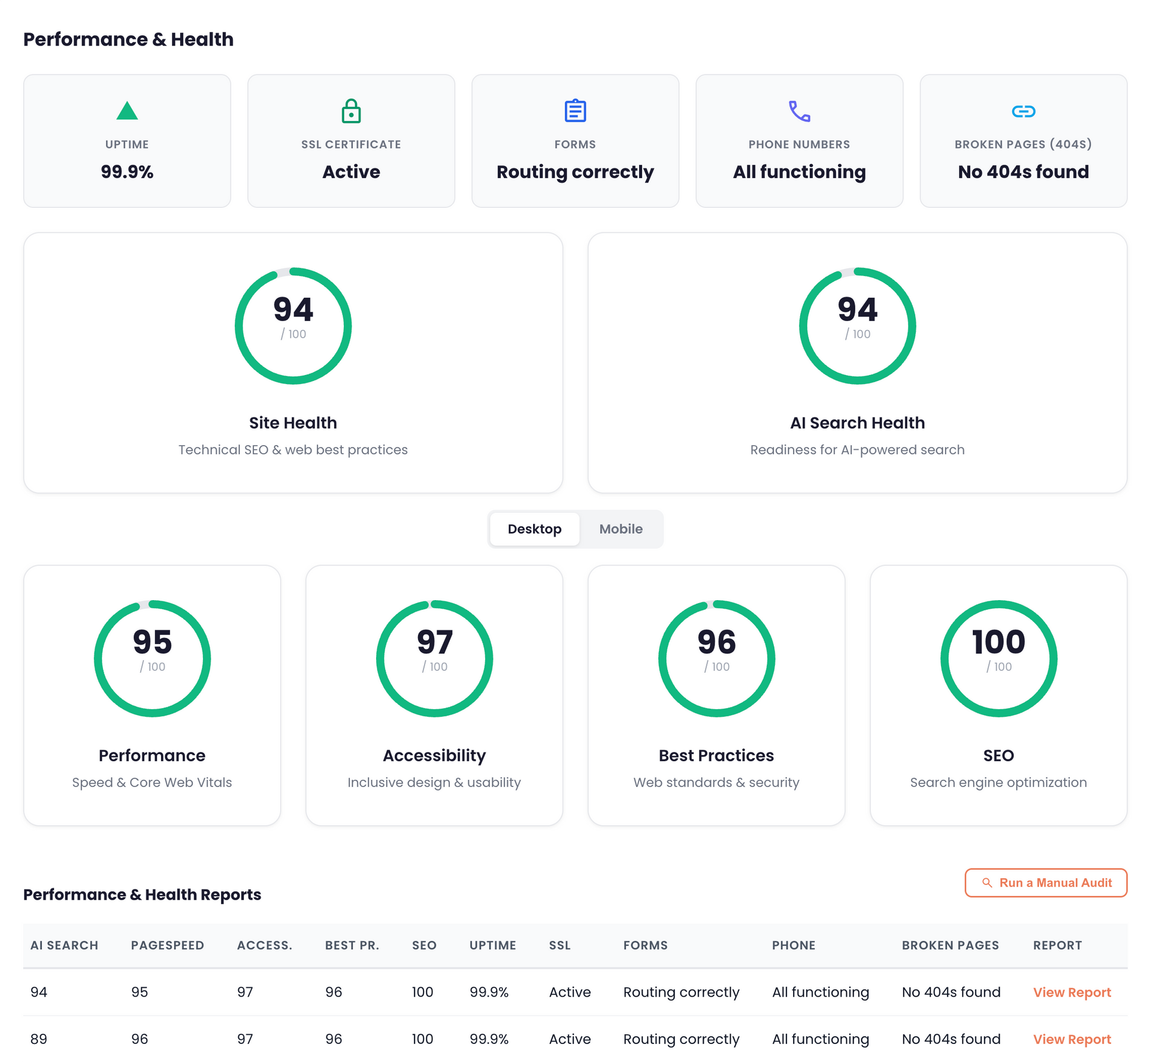Click the green Uptime triangle icon

(127, 110)
